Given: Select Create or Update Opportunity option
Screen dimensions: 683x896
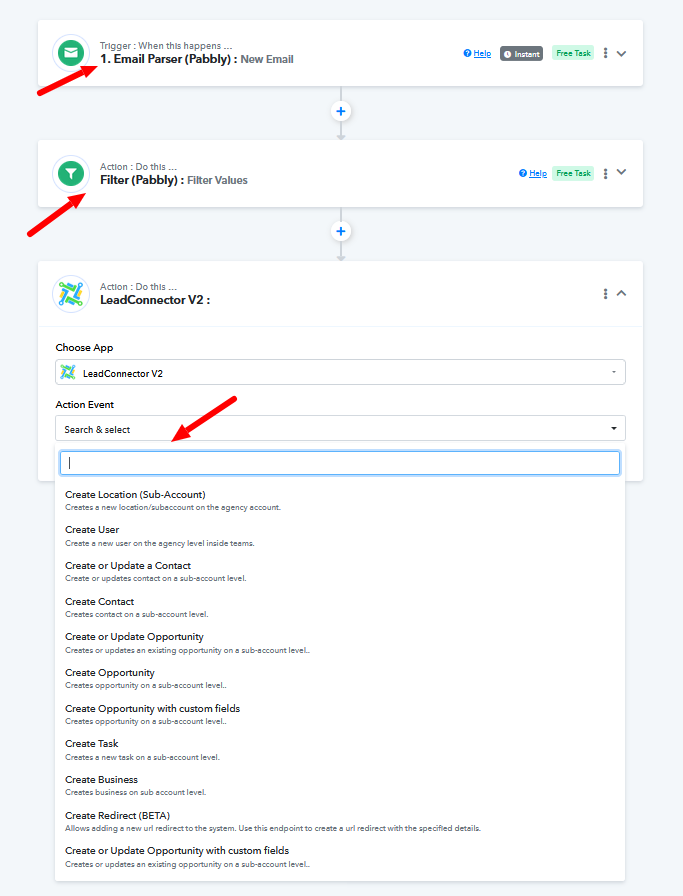Looking at the screenshot, I should (x=340, y=643).
